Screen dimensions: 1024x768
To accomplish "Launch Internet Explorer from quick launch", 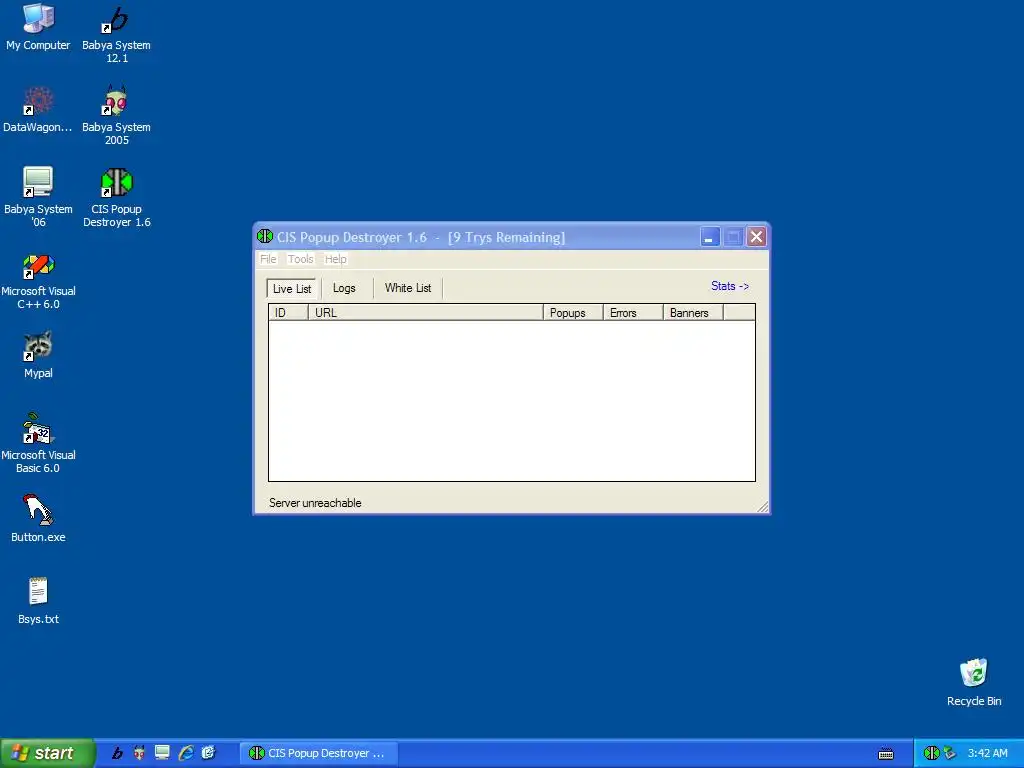I will [185, 753].
